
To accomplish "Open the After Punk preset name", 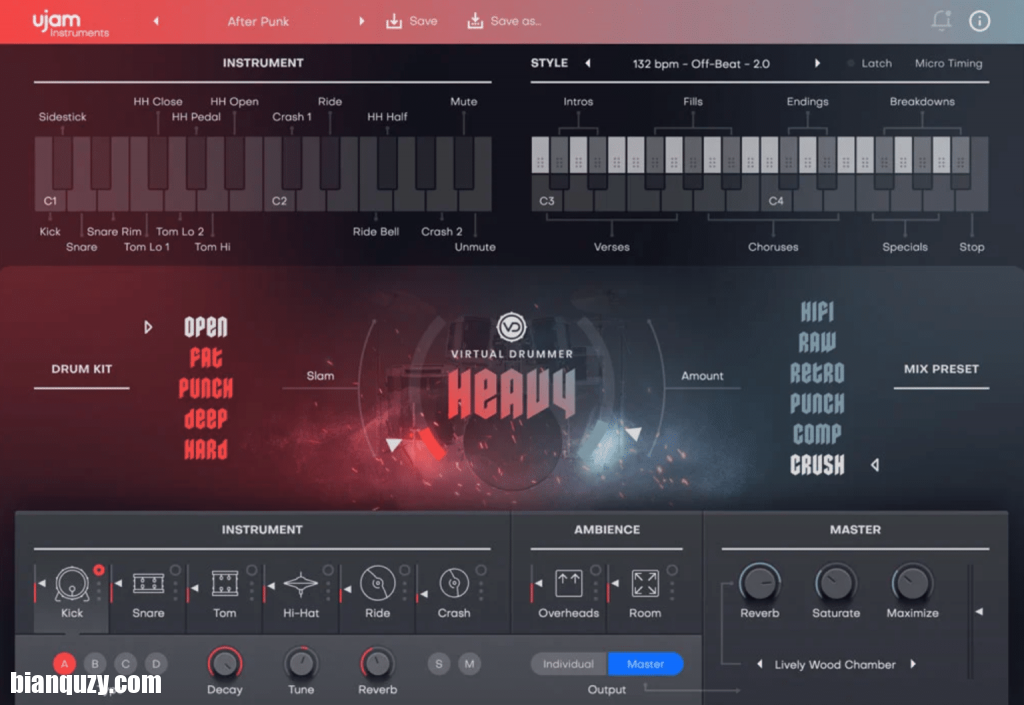I will (258, 22).
